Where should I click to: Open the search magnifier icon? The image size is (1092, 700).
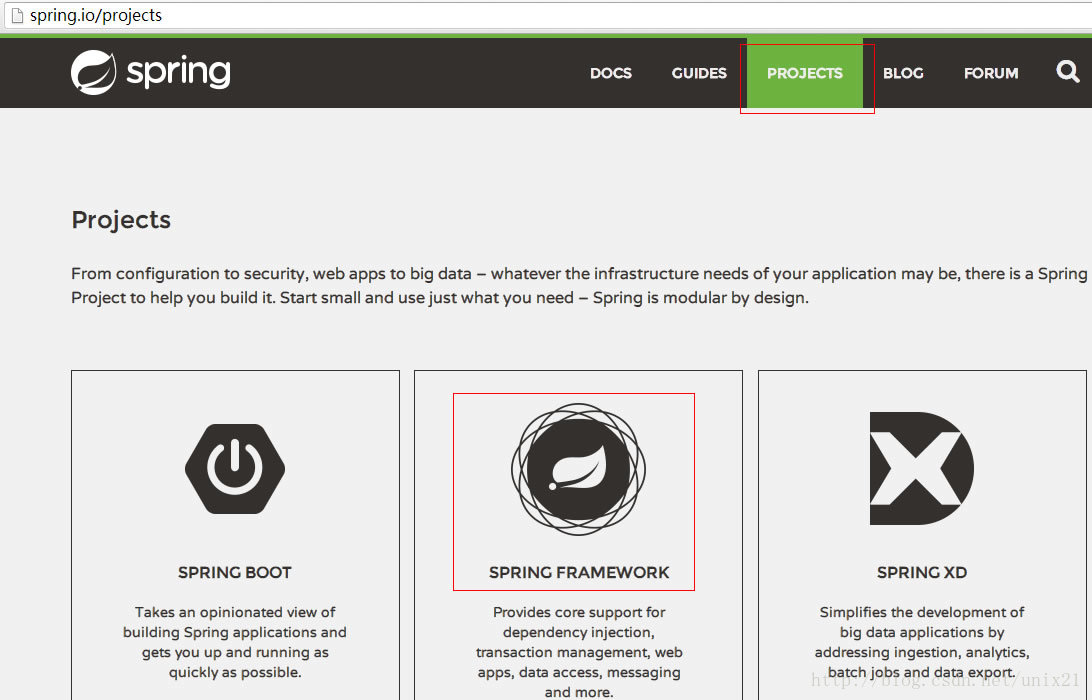point(1068,71)
